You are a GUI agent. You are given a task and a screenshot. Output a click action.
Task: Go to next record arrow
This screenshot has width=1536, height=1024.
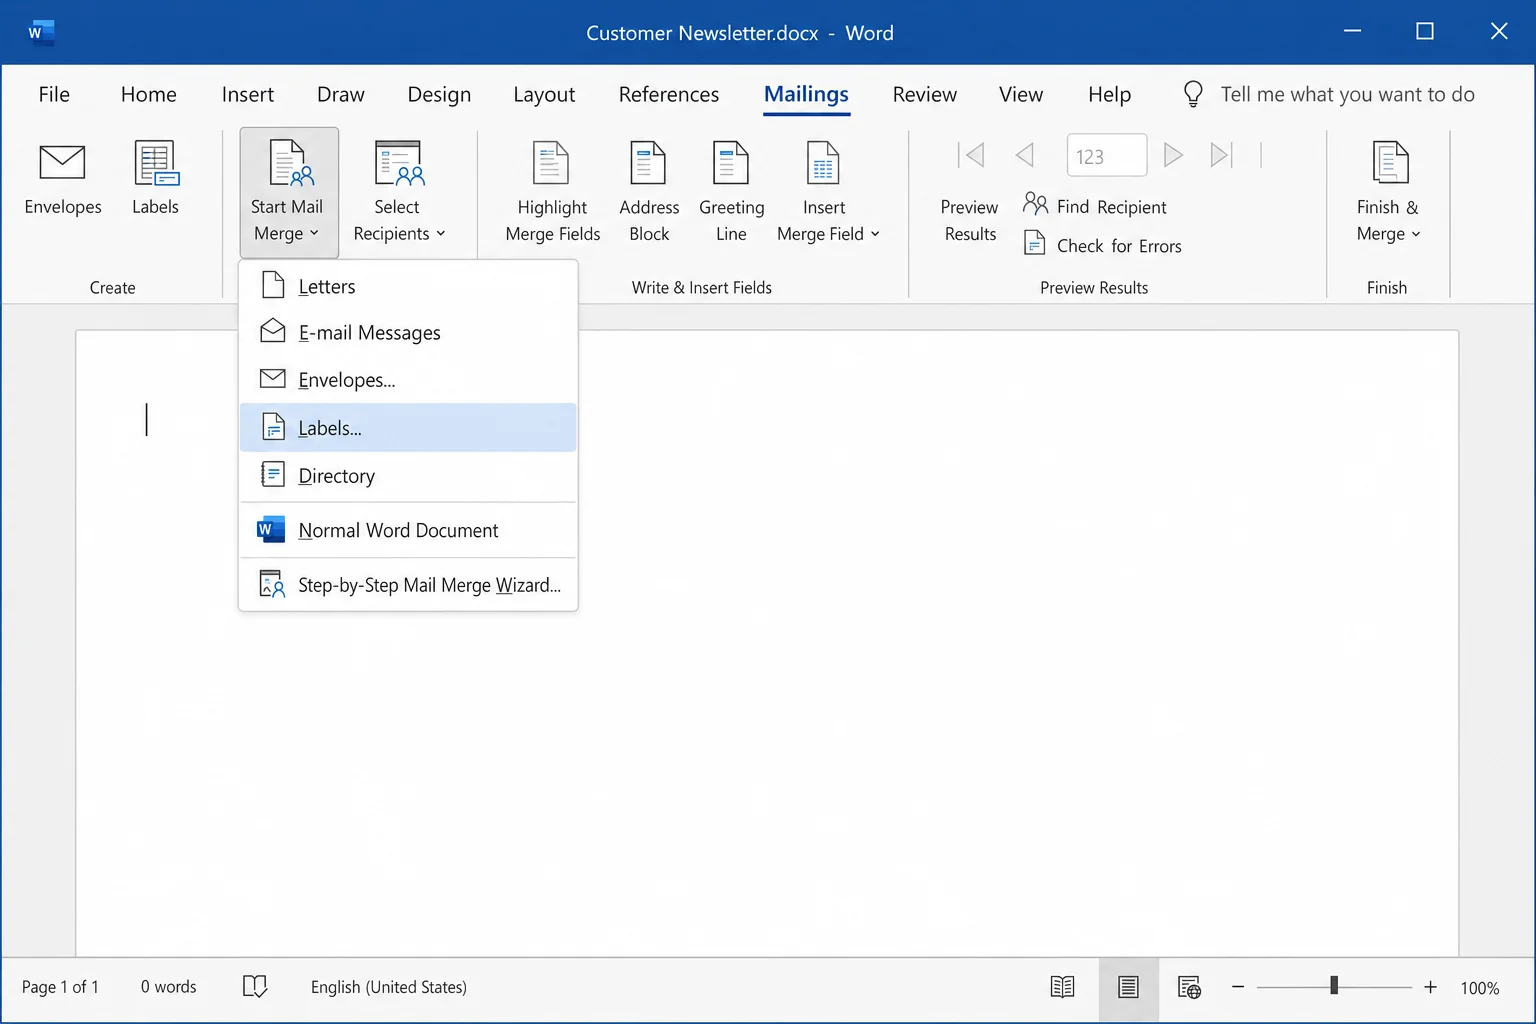(x=1173, y=155)
